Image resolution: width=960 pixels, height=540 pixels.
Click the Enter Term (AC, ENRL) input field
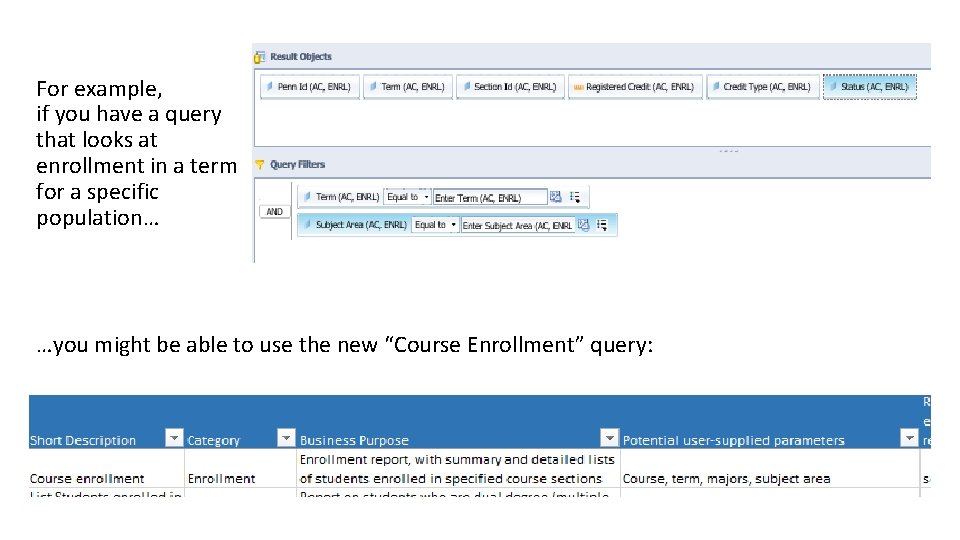(490, 198)
